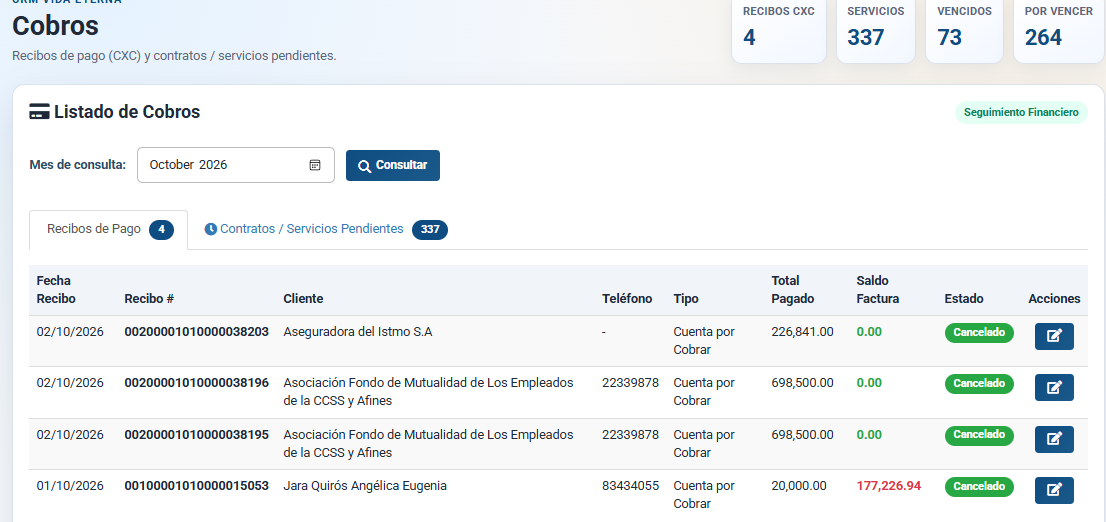The height and width of the screenshot is (522, 1106).
Task: Click the Seguimiento Financiero badge
Action: click(1021, 112)
